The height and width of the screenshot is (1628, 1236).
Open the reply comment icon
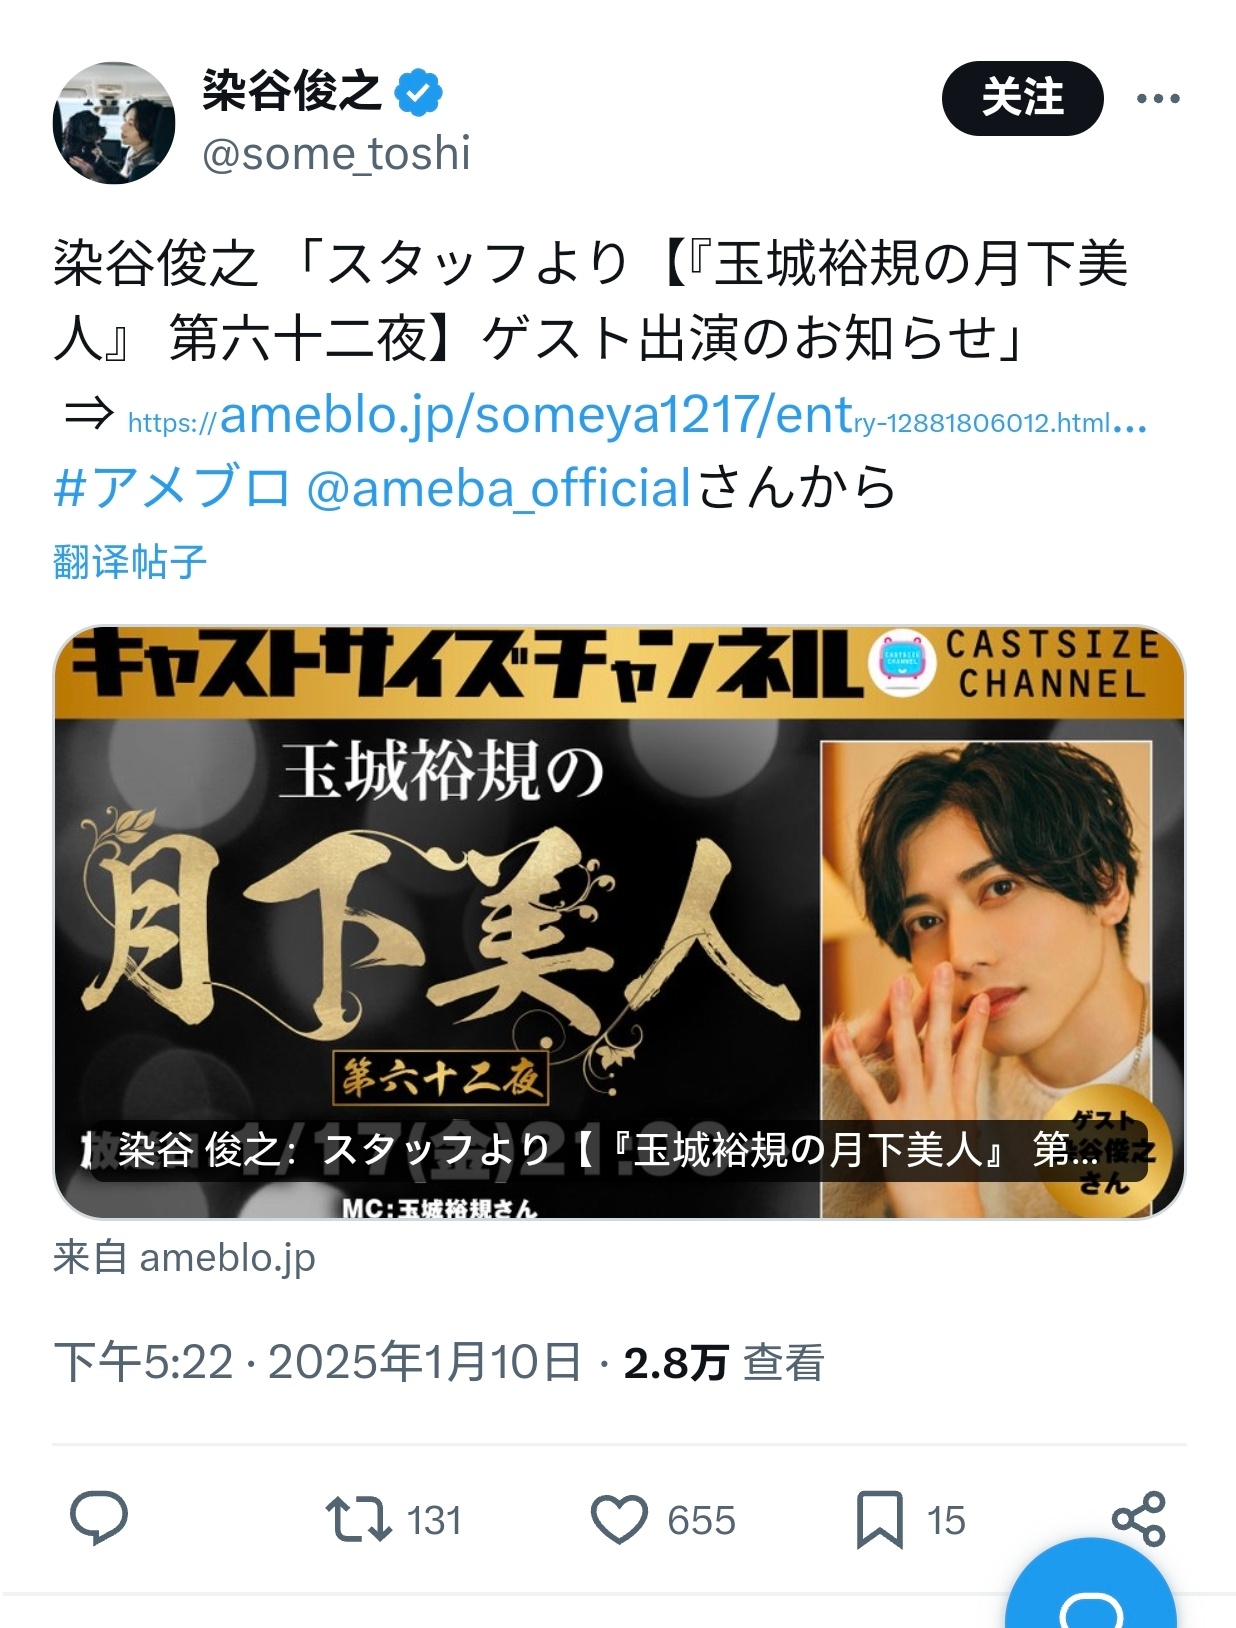[98, 1518]
